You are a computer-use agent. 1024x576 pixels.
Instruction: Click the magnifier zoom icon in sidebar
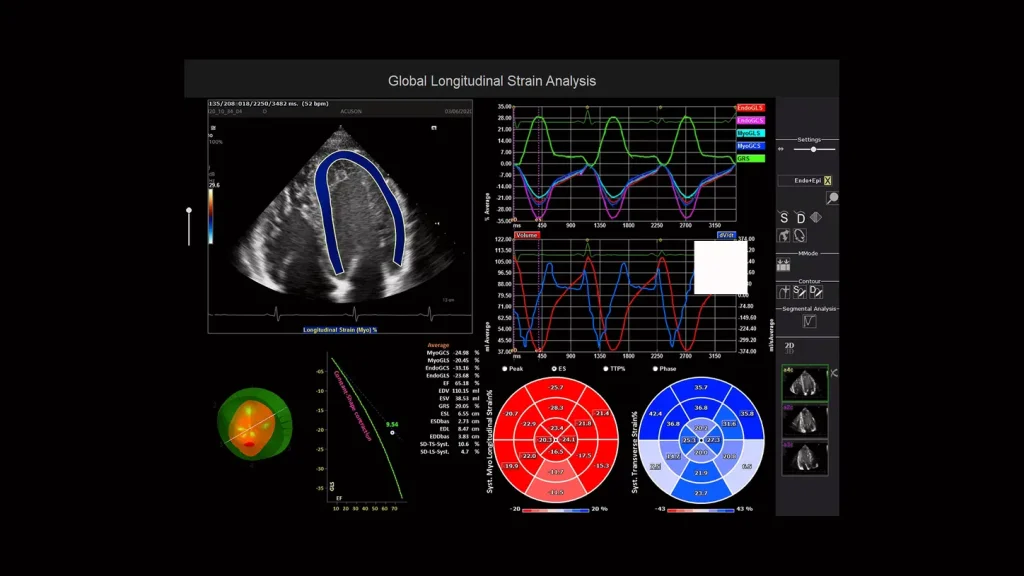pyautogui.click(x=831, y=198)
